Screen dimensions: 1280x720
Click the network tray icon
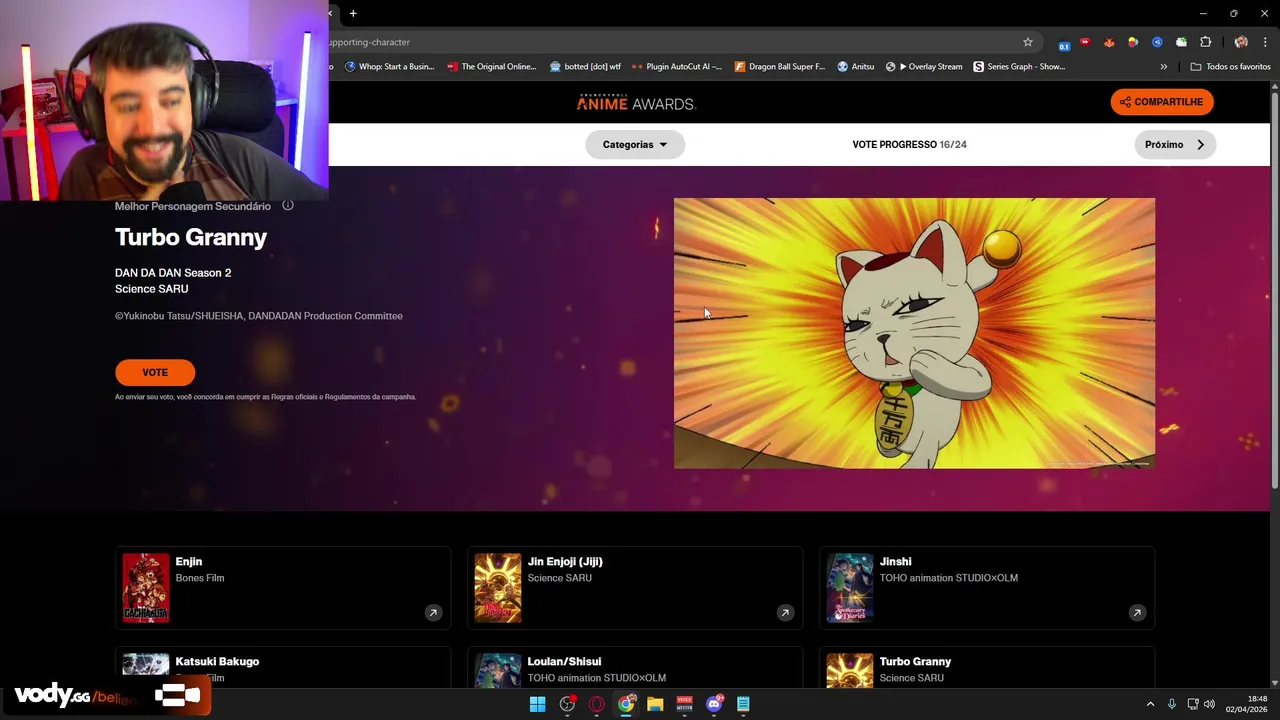[1192, 704]
